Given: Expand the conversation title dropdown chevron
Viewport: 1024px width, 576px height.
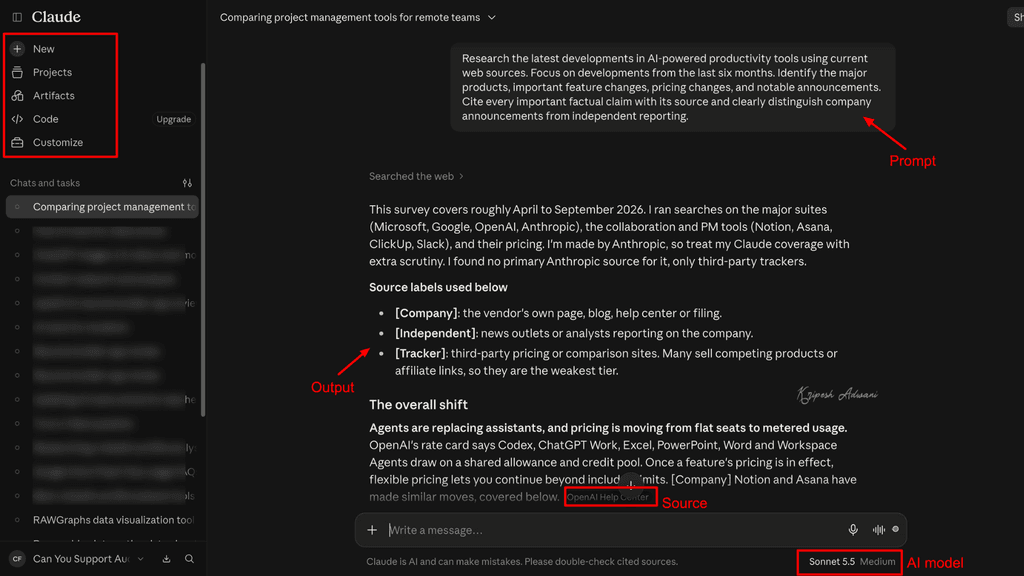Looking at the screenshot, I should click(x=492, y=18).
